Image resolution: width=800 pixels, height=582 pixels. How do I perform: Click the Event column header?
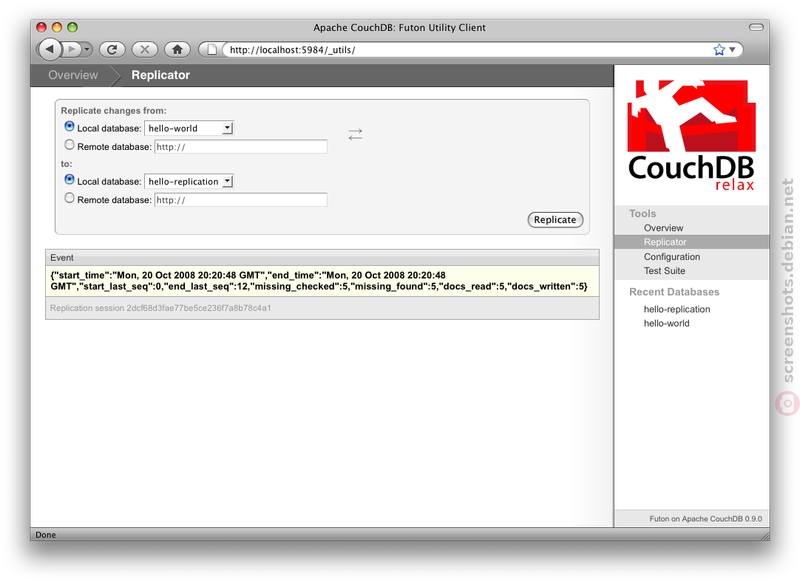[322, 258]
